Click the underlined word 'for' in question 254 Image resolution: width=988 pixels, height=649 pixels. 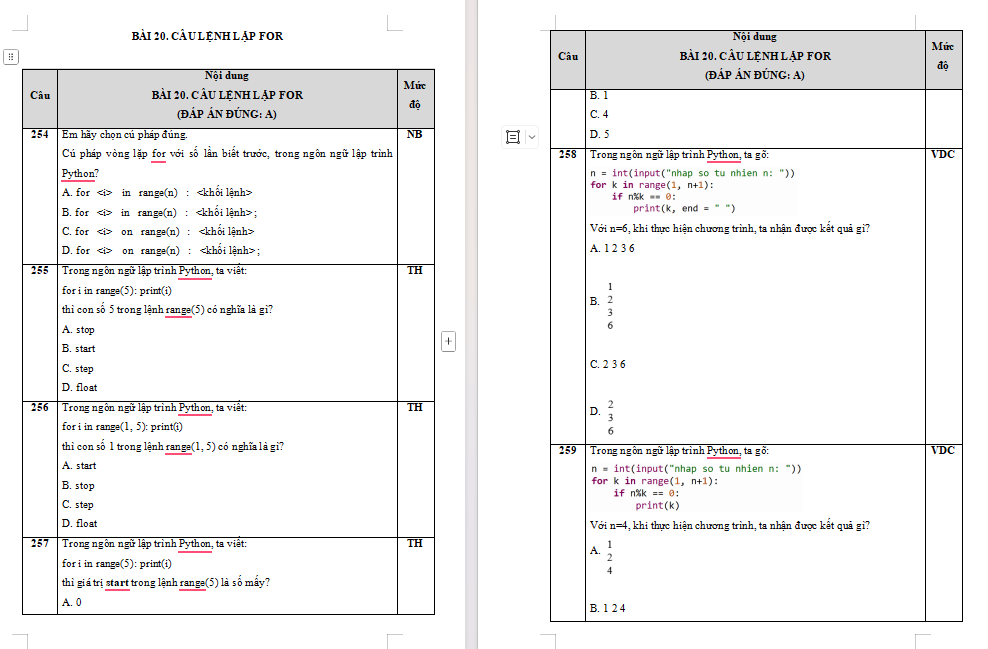[159, 154]
